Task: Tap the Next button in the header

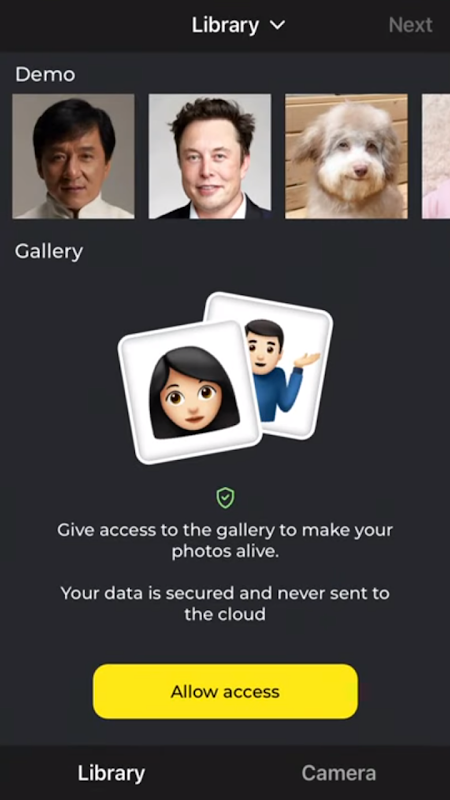Action: click(x=410, y=25)
